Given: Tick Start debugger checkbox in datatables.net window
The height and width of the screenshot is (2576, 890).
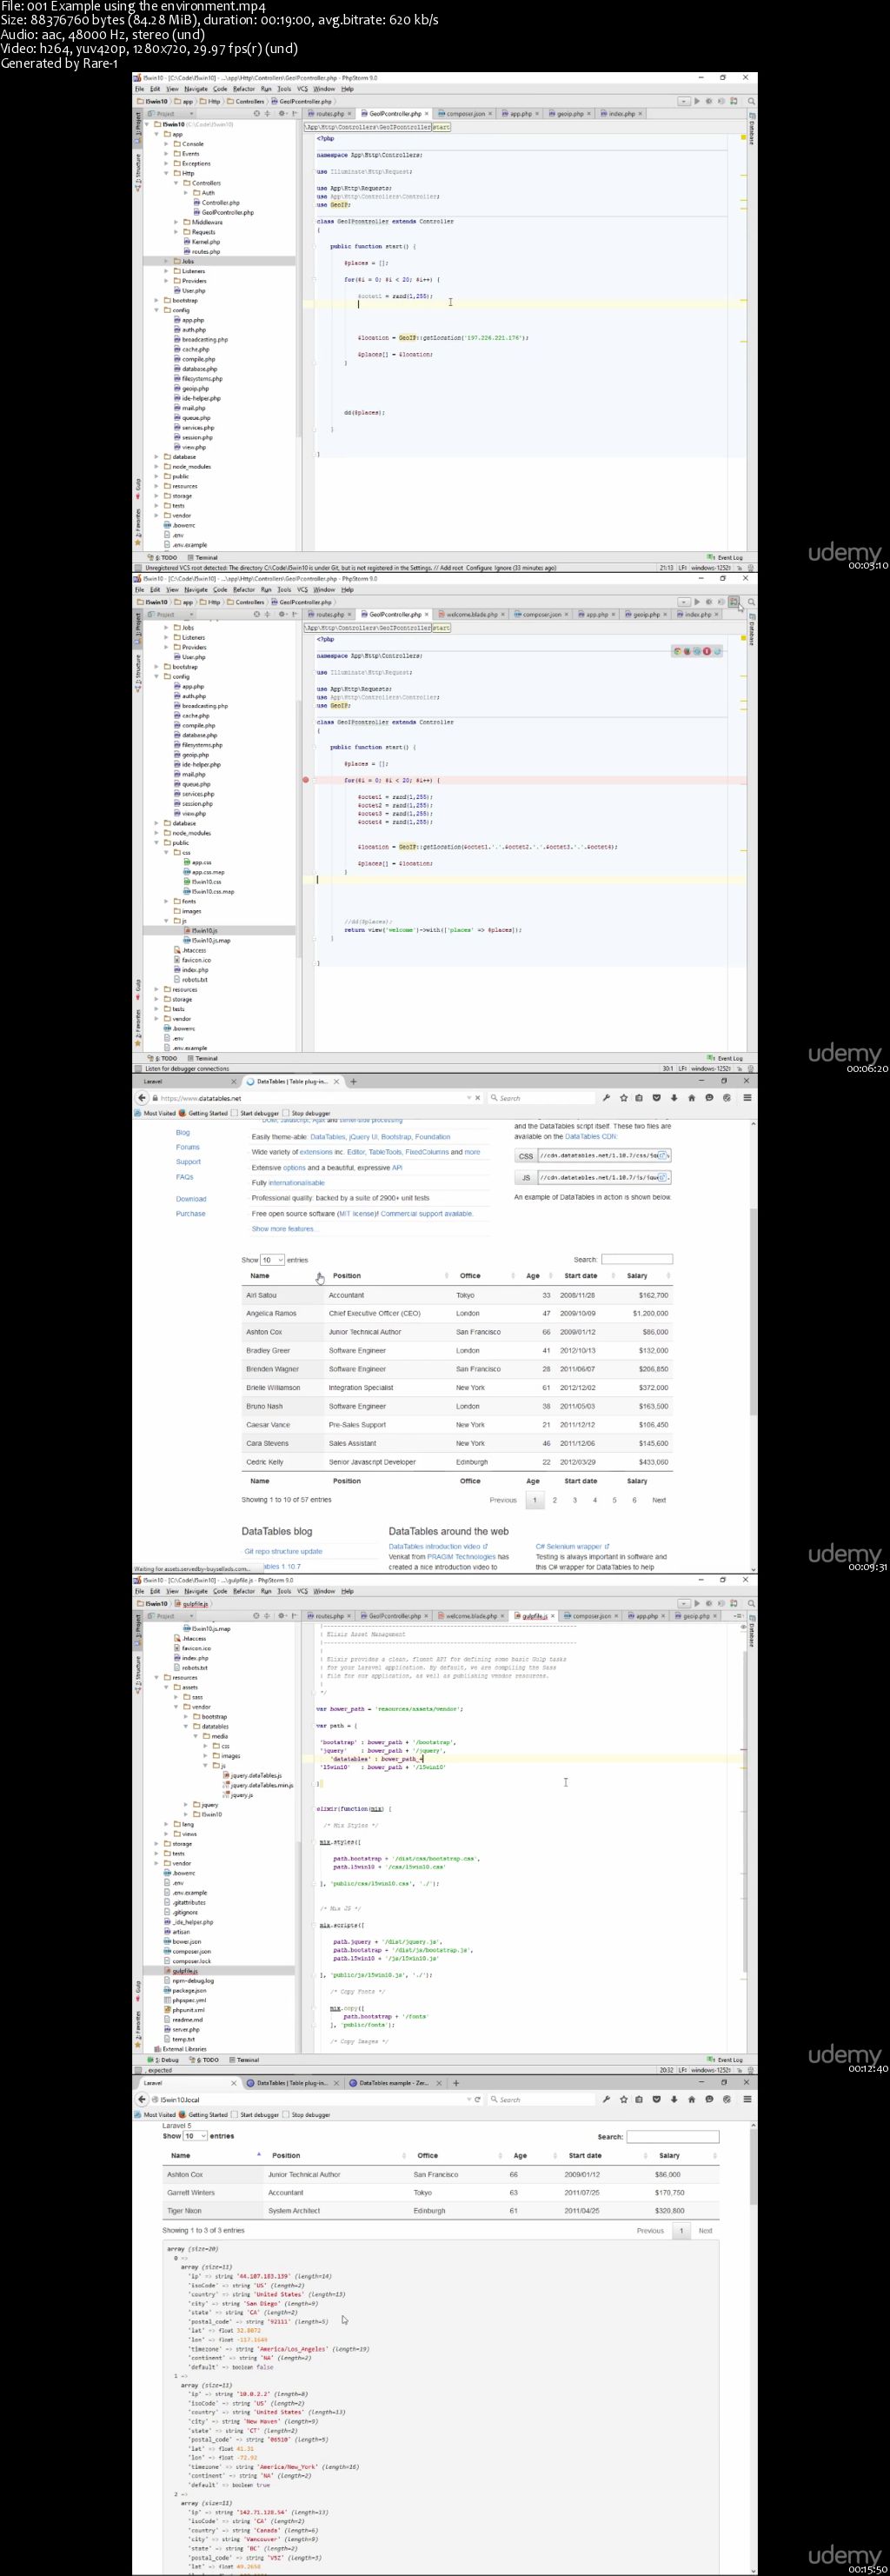Looking at the screenshot, I should coord(234,1113).
